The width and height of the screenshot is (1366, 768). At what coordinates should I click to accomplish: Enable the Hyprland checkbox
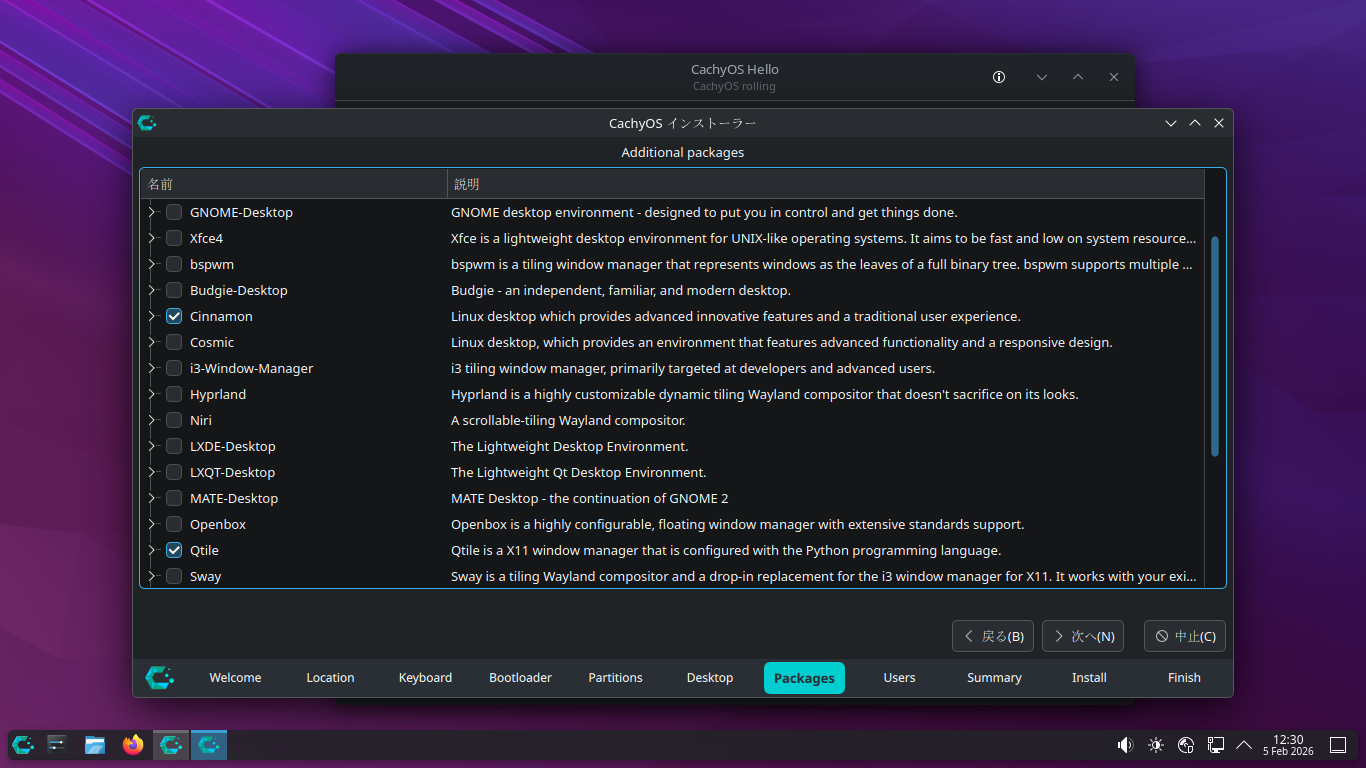[x=174, y=394]
